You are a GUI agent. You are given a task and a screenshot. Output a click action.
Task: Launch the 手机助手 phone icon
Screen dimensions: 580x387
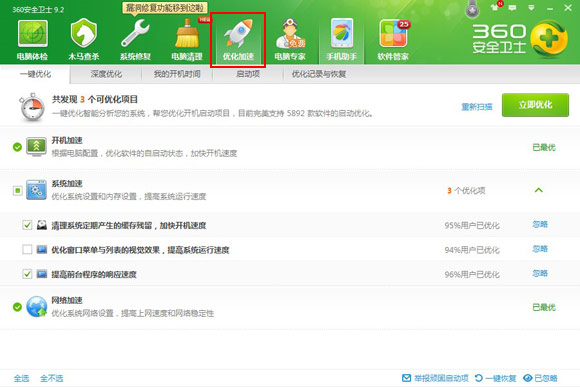tap(341, 34)
